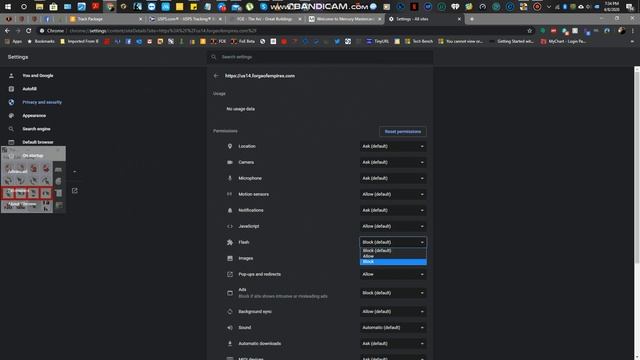This screenshot has height=360, width=640.
Task: Open Imported From IE bookmarks folder
Action: [x=79, y=41]
